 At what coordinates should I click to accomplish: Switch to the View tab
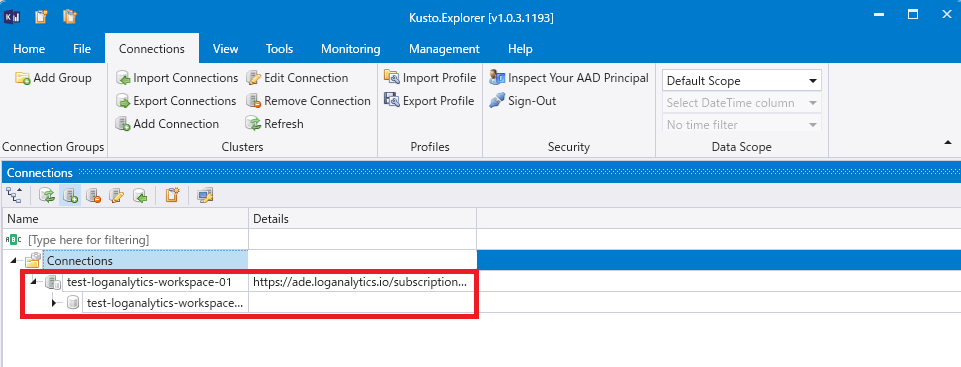(x=226, y=49)
